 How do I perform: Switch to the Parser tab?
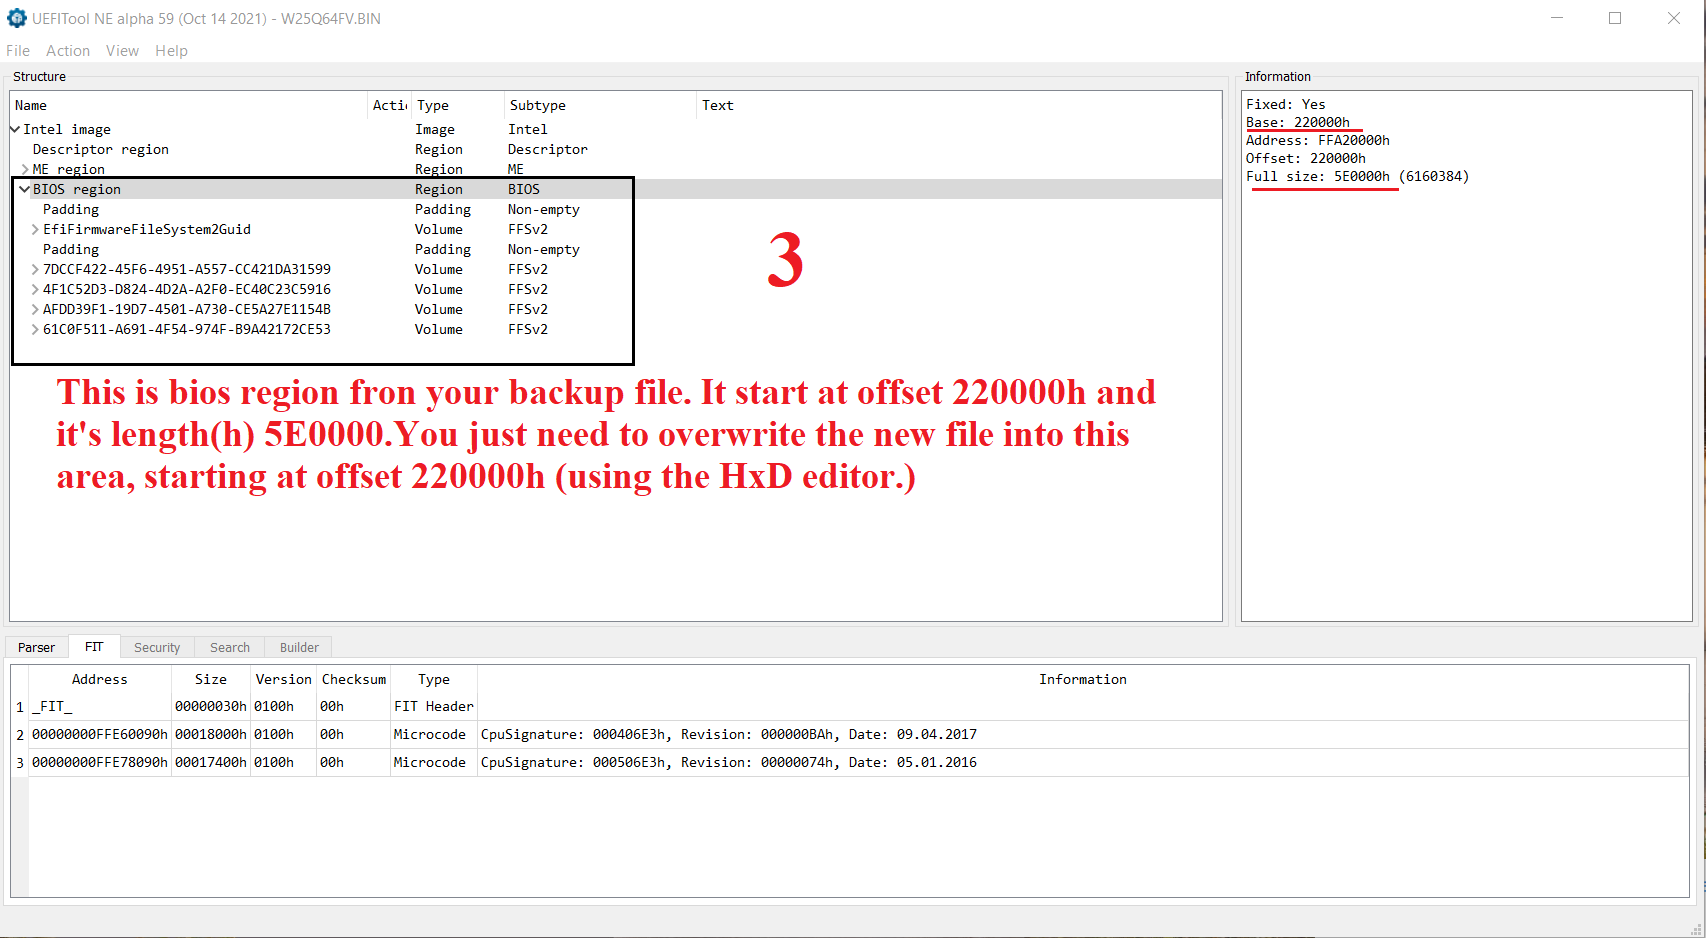tap(37, 648)
